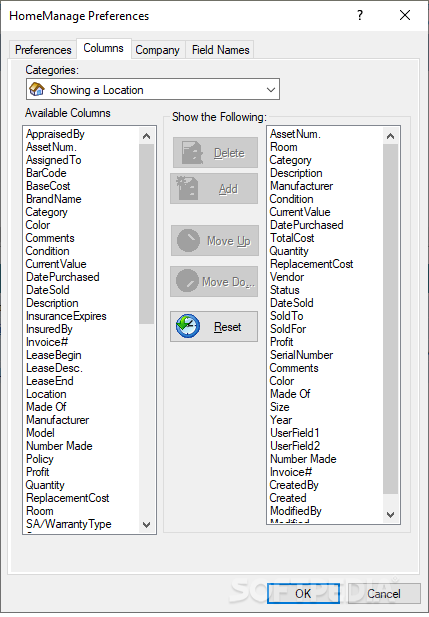Choose Year in Show the Following list
The height and width of the screenshot is (617, 429).
tap(281, 420)
